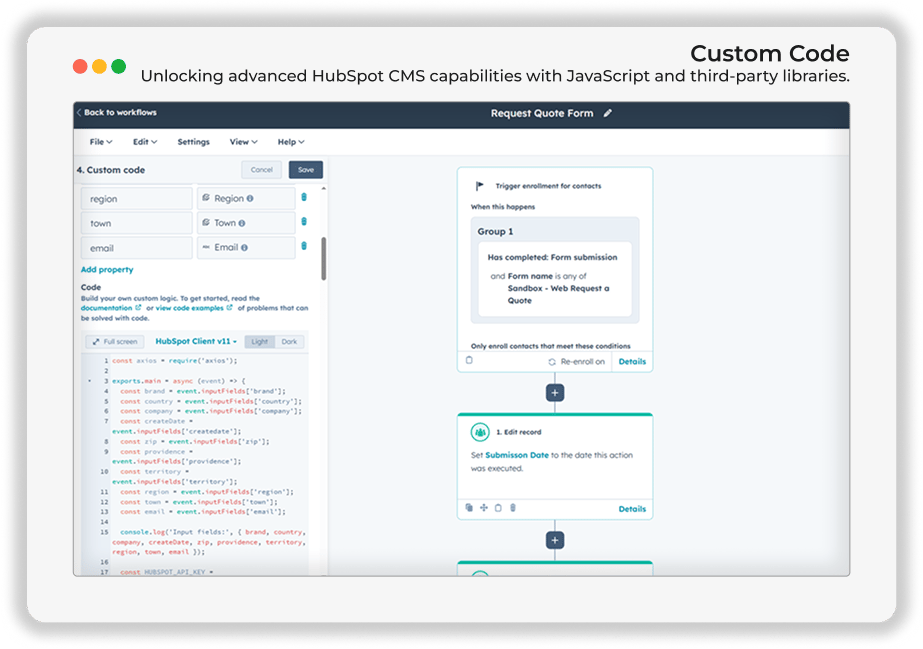Switch code editor to Light theme
This screenshot has height=649, width=923.
click(x=260, y=341)
